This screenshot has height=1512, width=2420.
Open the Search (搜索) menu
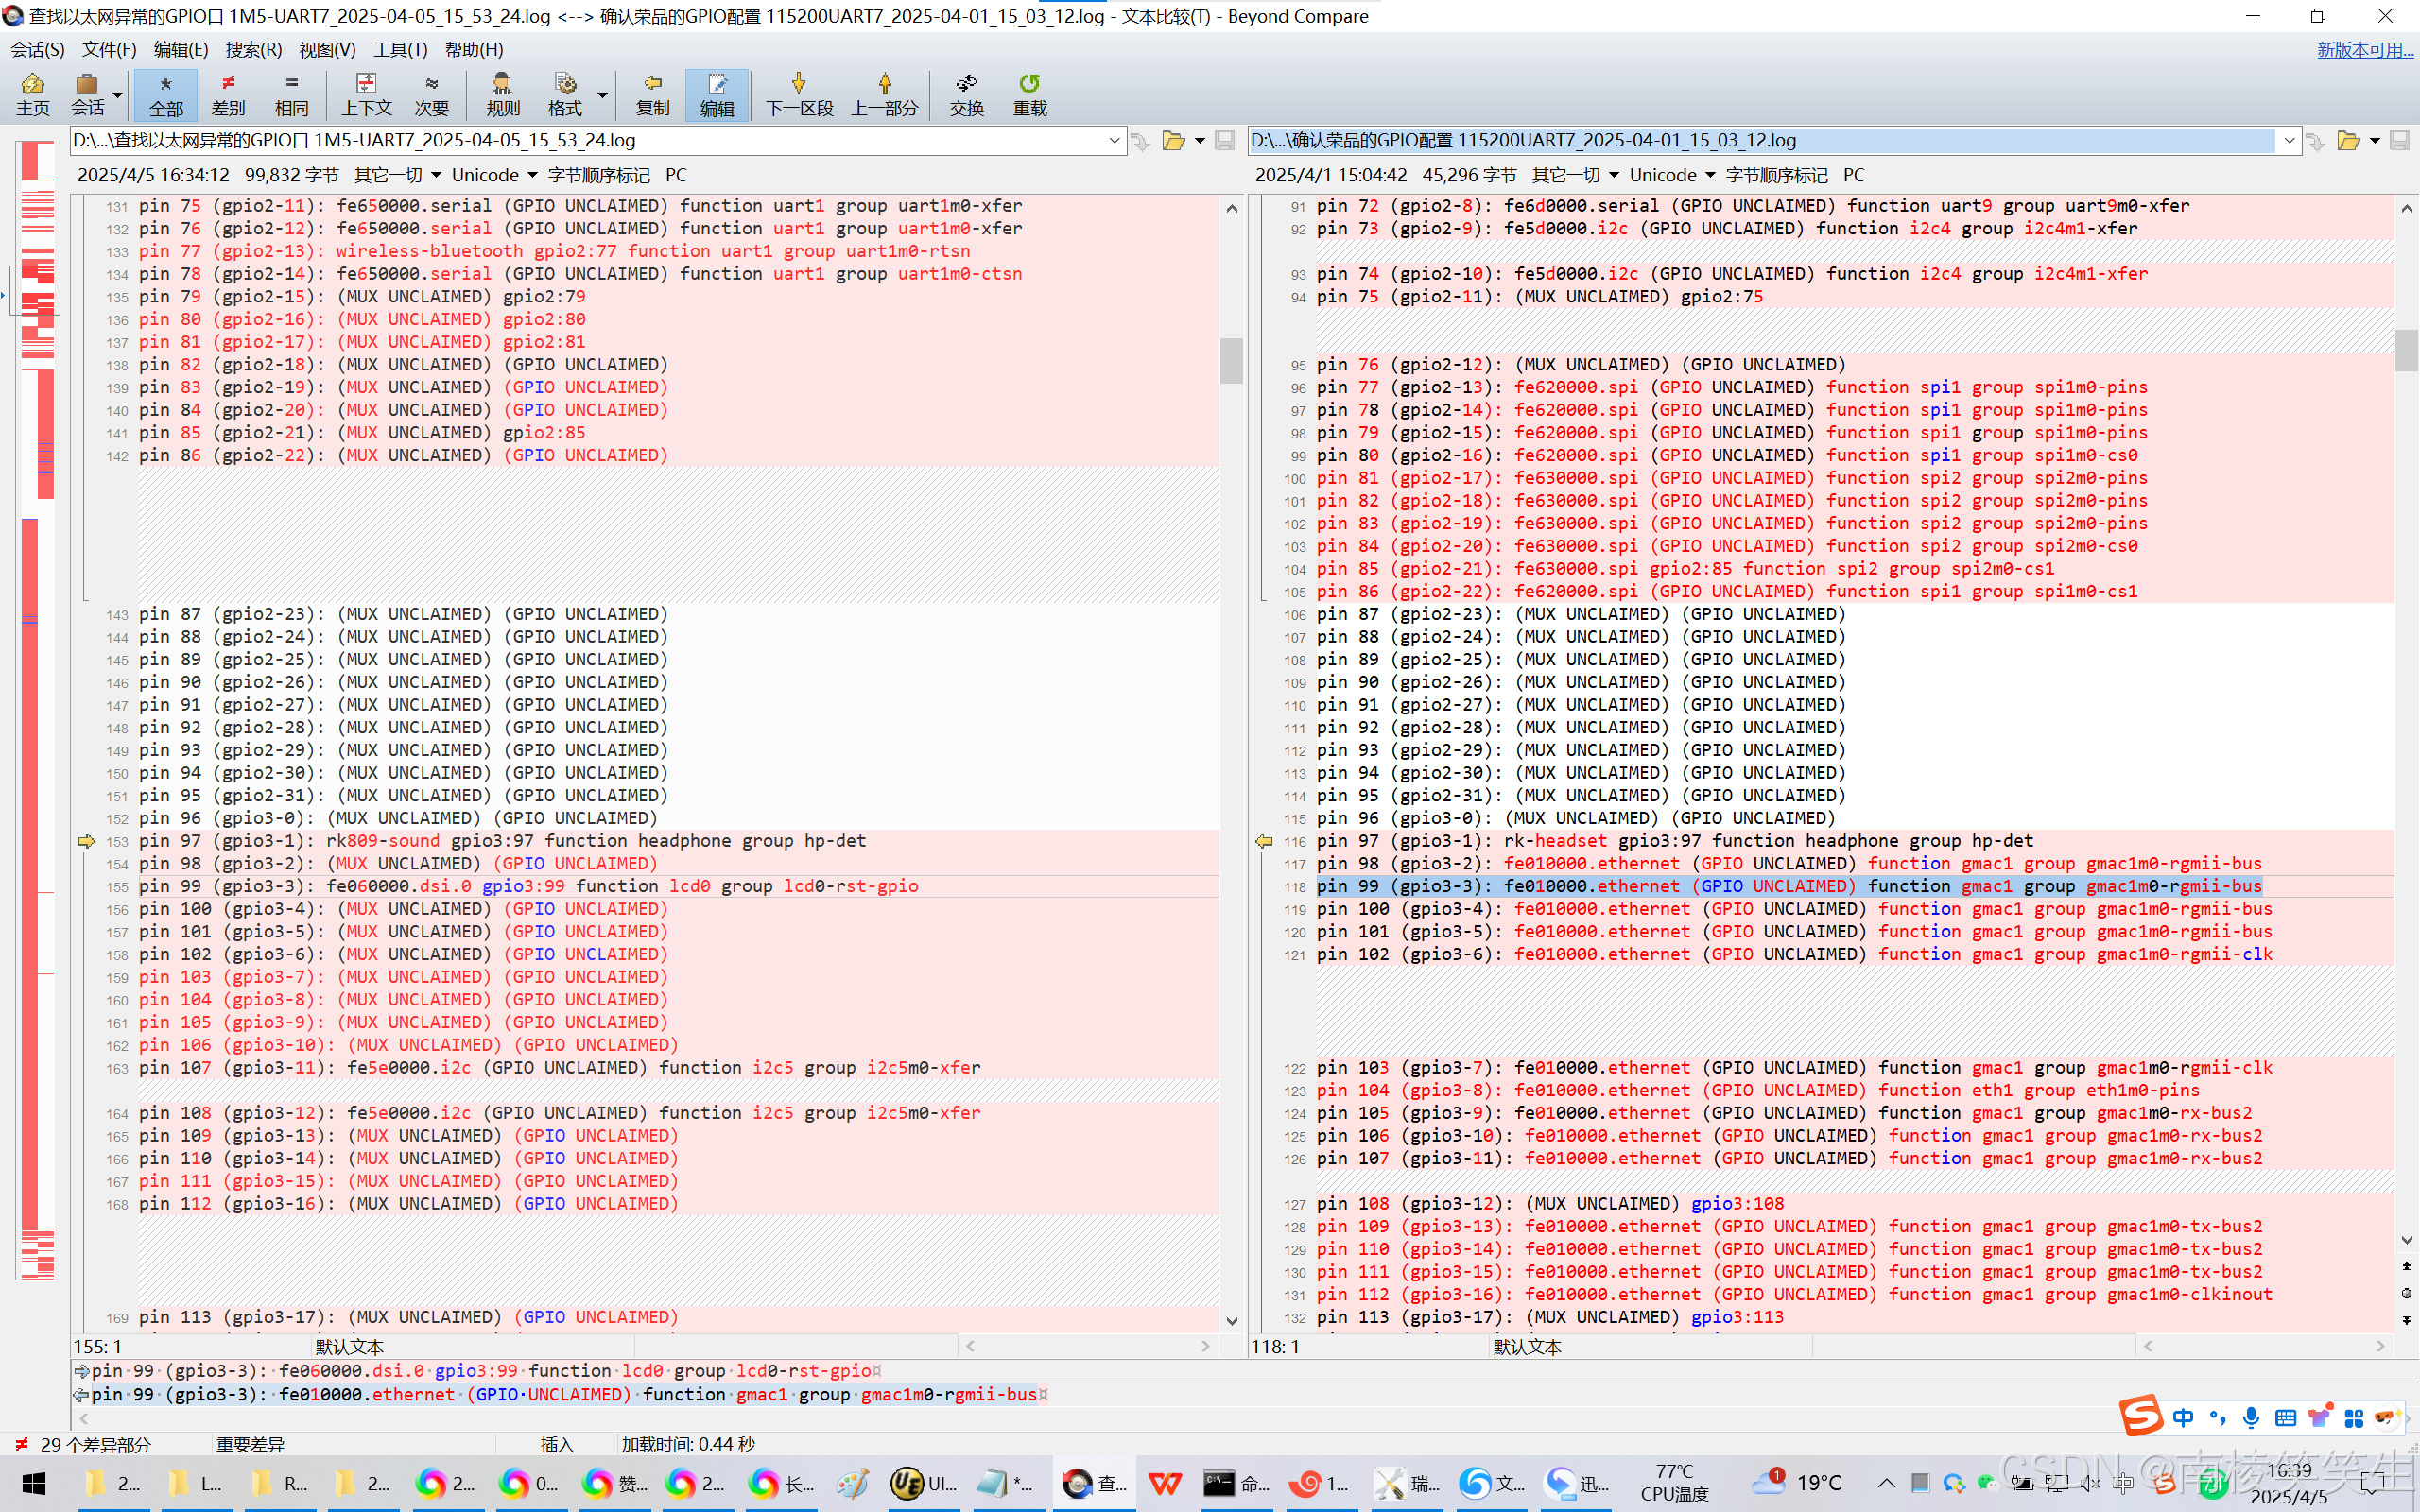point(253,49)
